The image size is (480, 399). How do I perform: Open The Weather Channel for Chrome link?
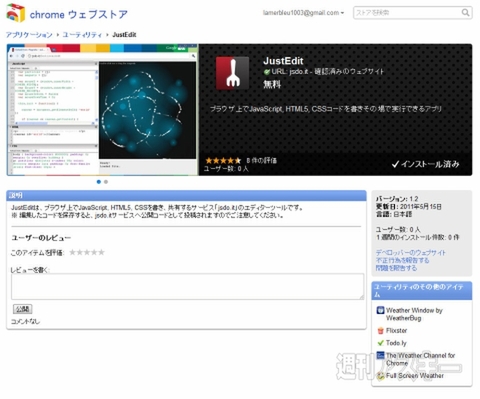click(420, 359)
